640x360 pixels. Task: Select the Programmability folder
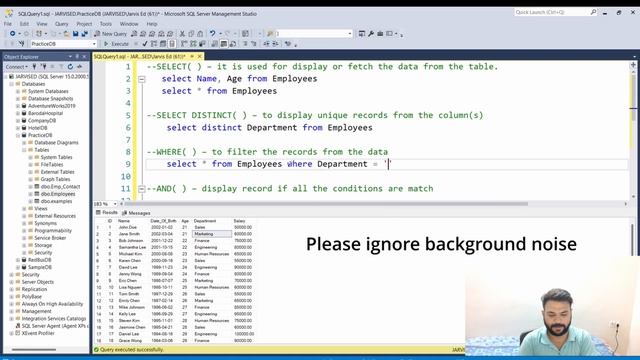(x=53, y=231)
